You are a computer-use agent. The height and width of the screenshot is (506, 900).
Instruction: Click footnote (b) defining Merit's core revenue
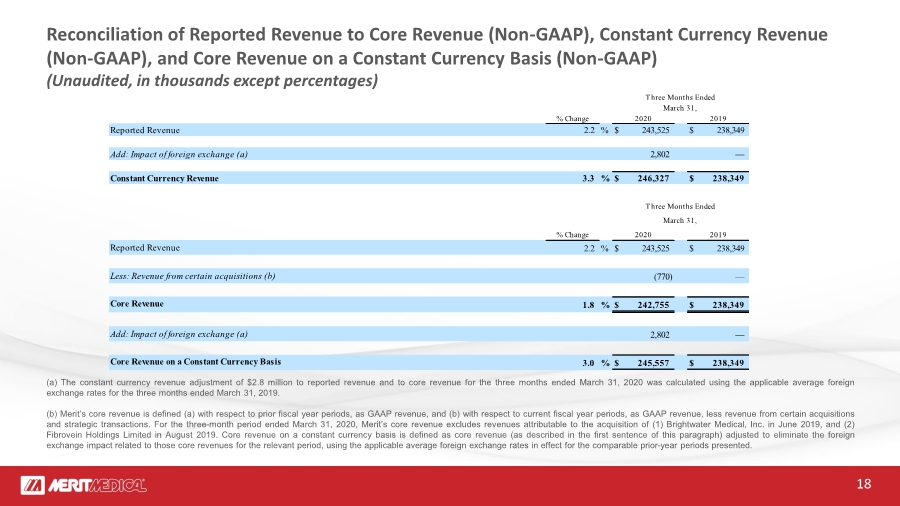[x=450, y=430]
